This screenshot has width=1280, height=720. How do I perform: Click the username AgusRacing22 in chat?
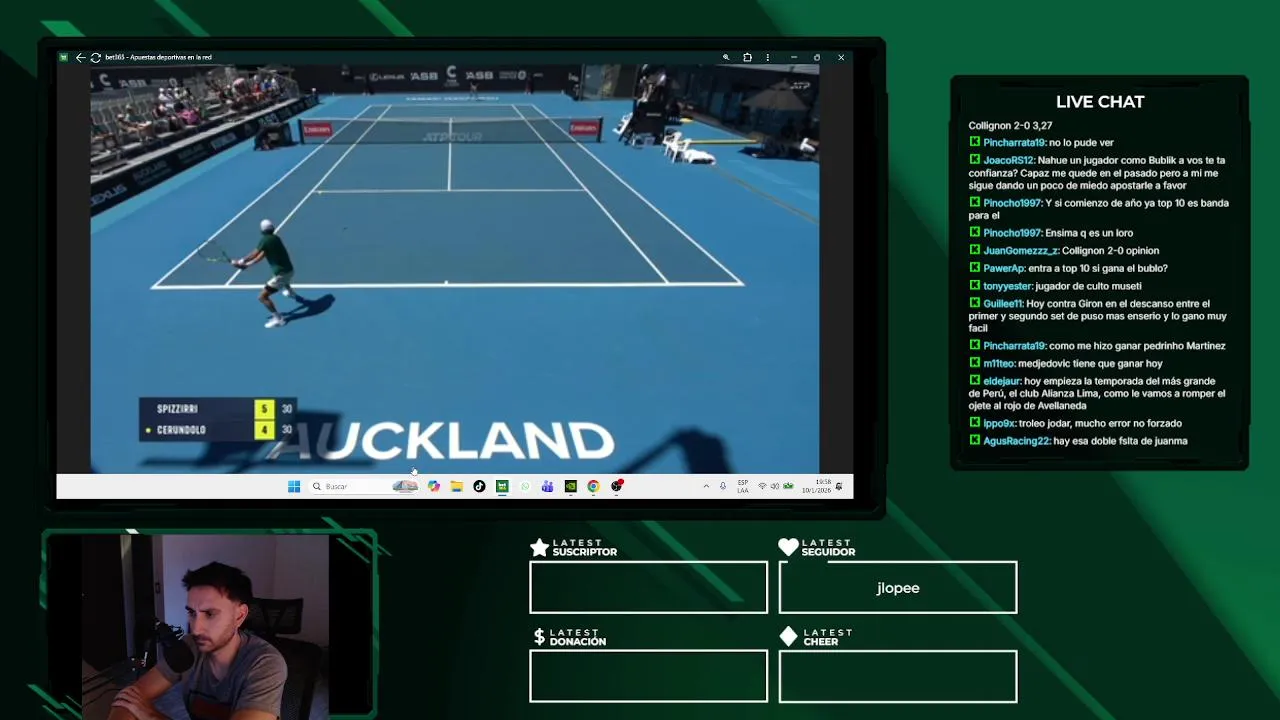coord(1016,441)
